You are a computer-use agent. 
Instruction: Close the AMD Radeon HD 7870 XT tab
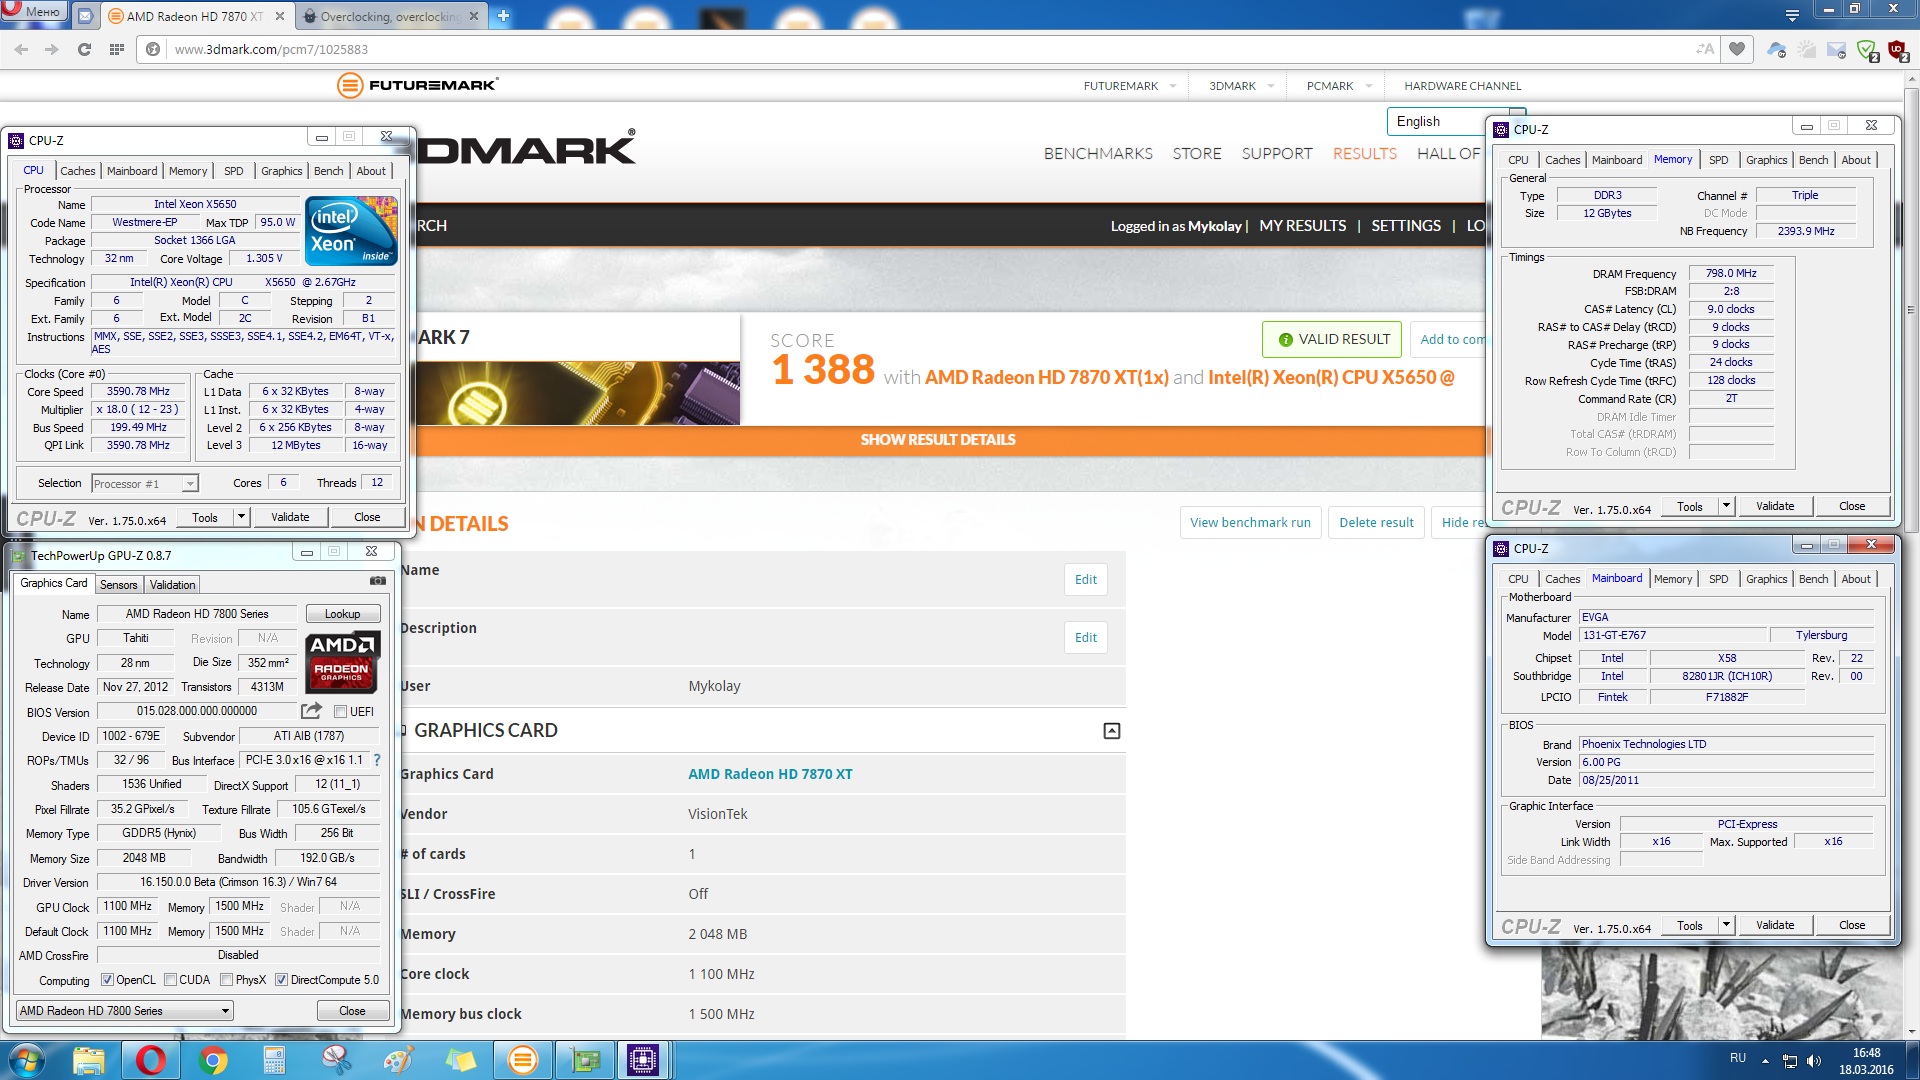279,16
